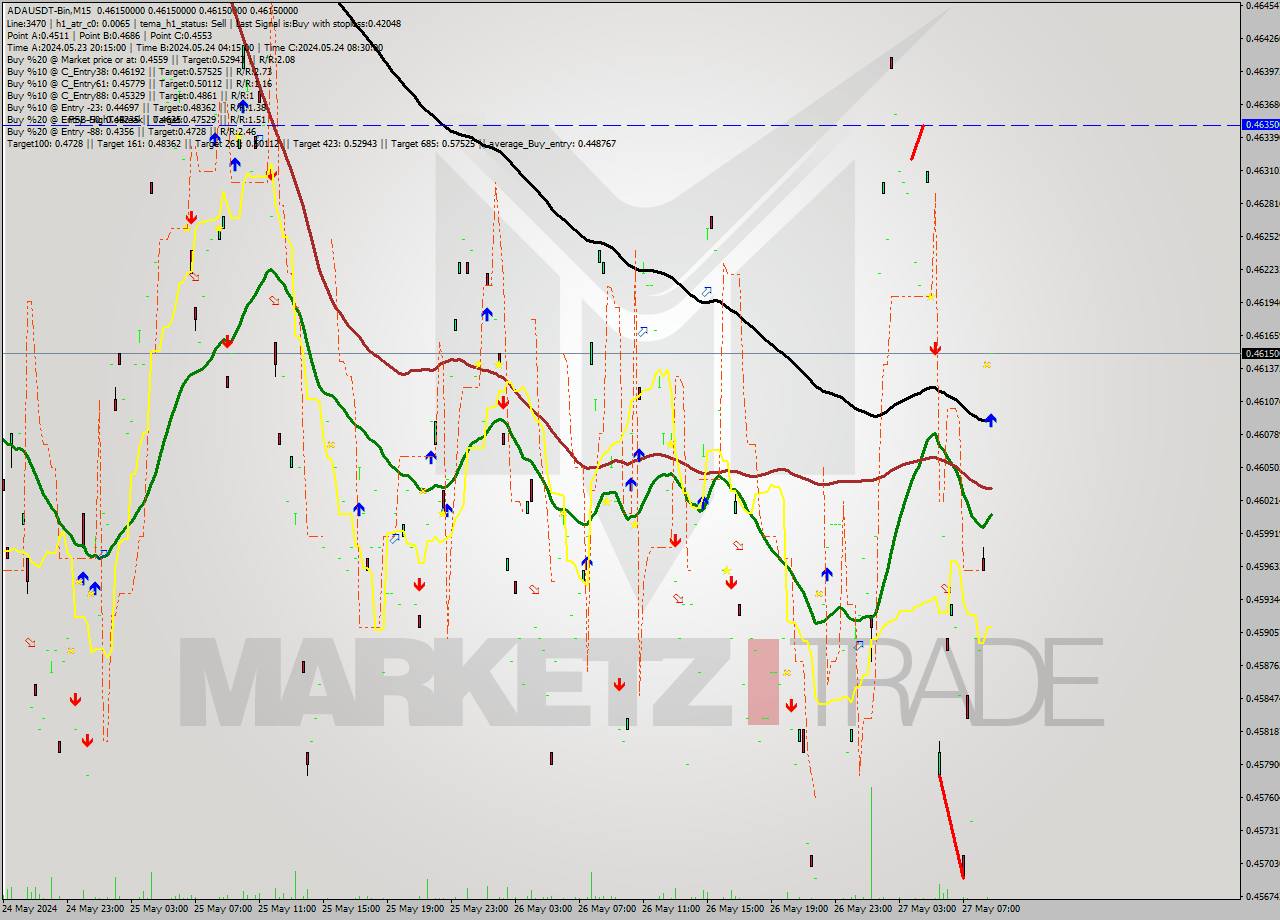This screenshot has width=1280, height=920.
Task: Click the '25 May 11:00' time label
Action: 287,909
